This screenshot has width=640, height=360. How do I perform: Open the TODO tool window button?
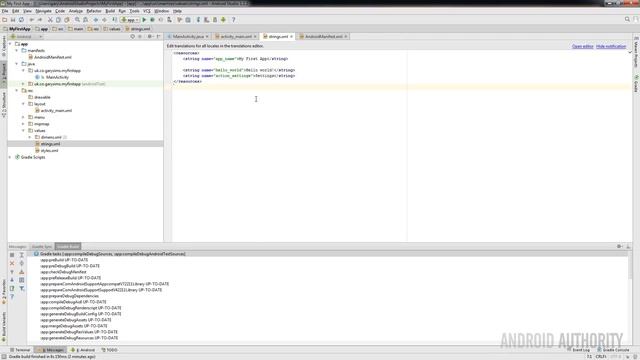click(109, 350)
